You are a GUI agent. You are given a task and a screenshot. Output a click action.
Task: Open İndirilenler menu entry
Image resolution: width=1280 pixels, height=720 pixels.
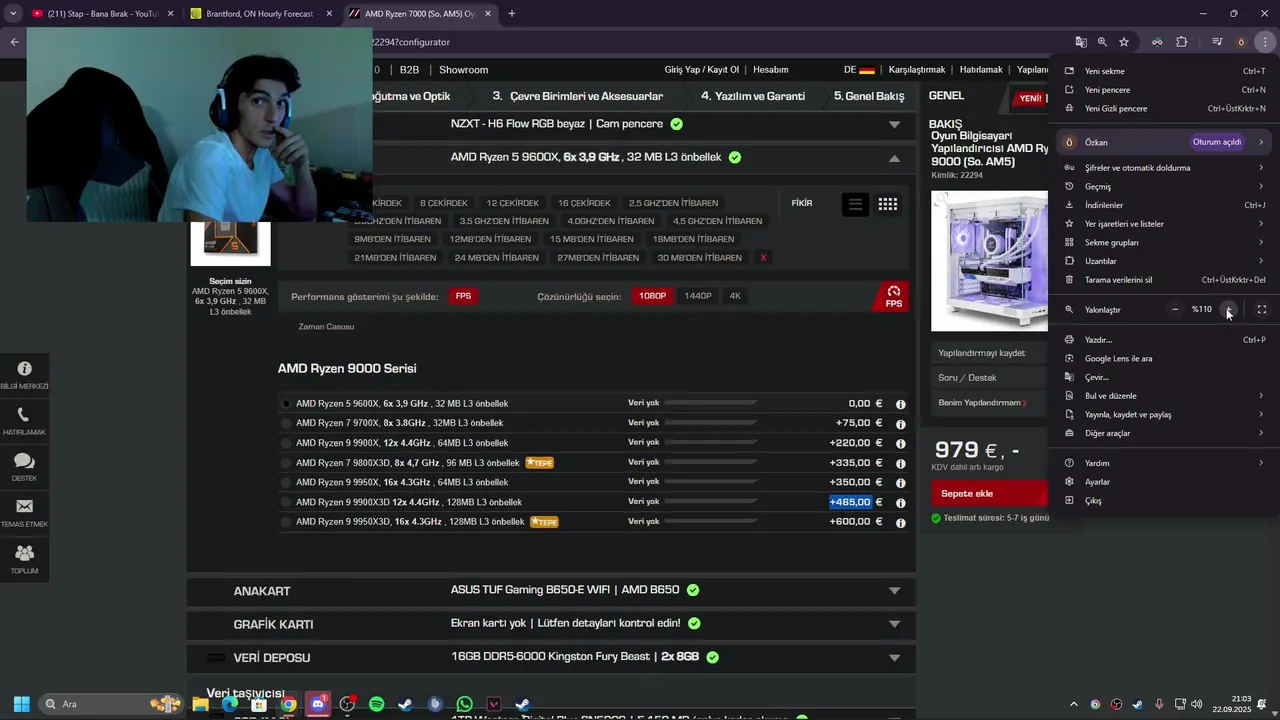(1165, 206)
